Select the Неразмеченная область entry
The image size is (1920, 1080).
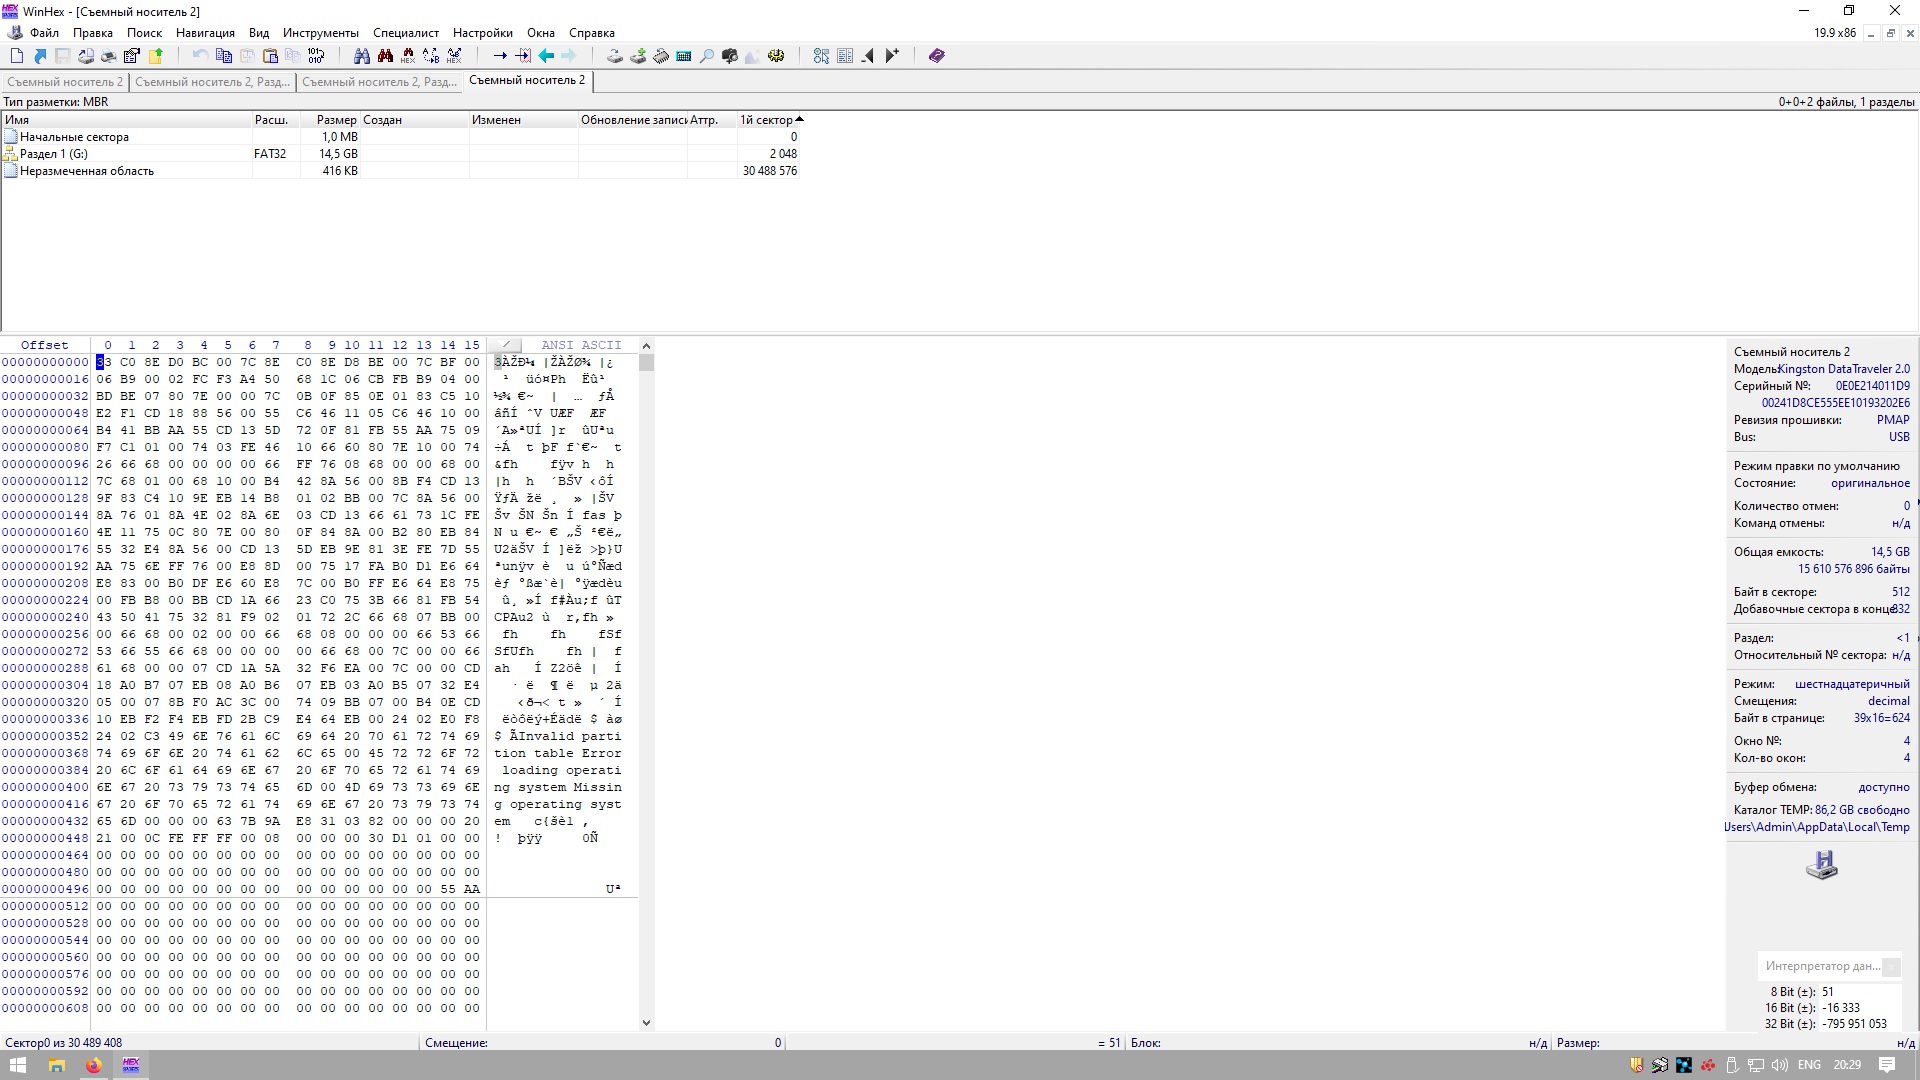87,171
